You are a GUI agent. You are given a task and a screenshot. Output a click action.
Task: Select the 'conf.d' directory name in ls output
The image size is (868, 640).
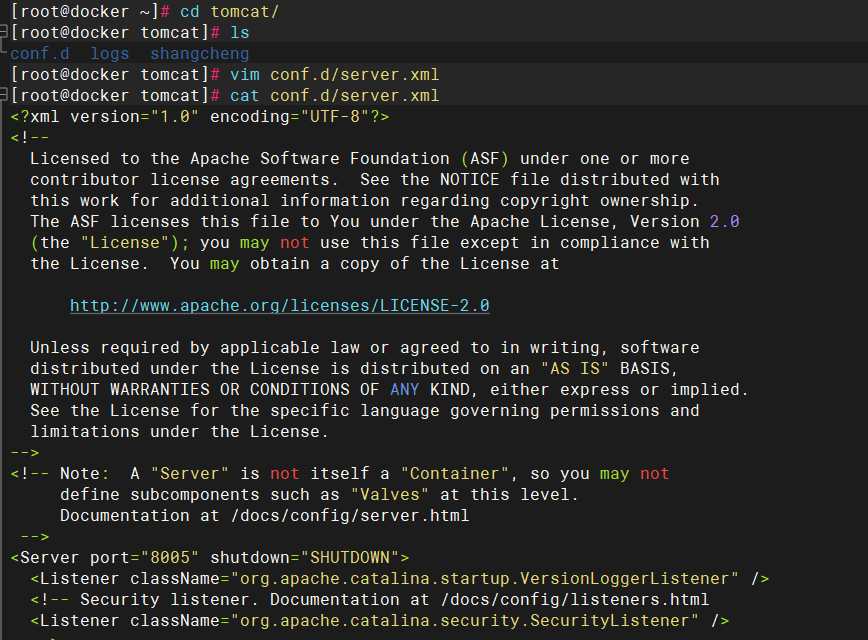[x=40, y=53]
